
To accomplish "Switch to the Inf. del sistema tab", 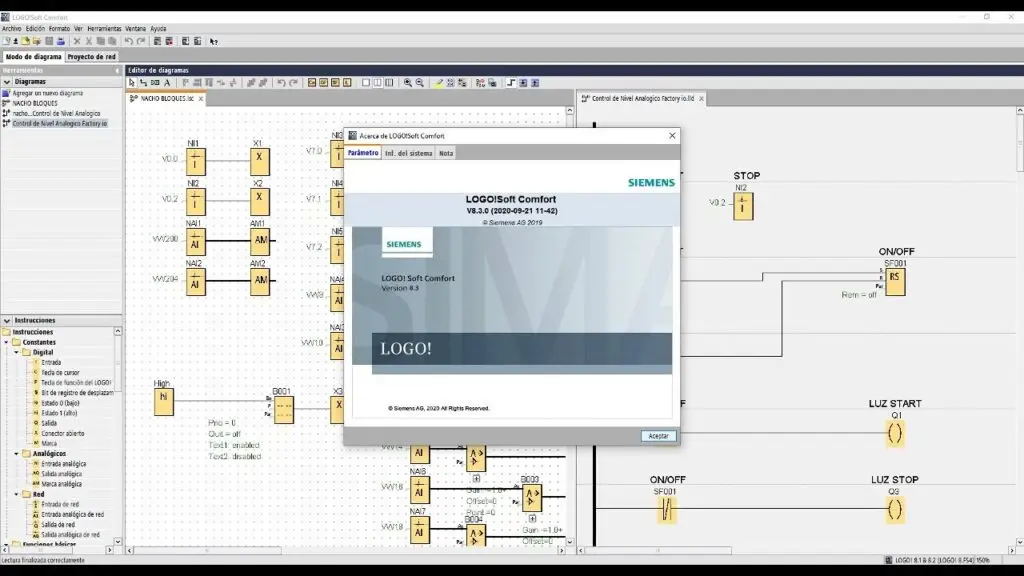I will 408,153.
